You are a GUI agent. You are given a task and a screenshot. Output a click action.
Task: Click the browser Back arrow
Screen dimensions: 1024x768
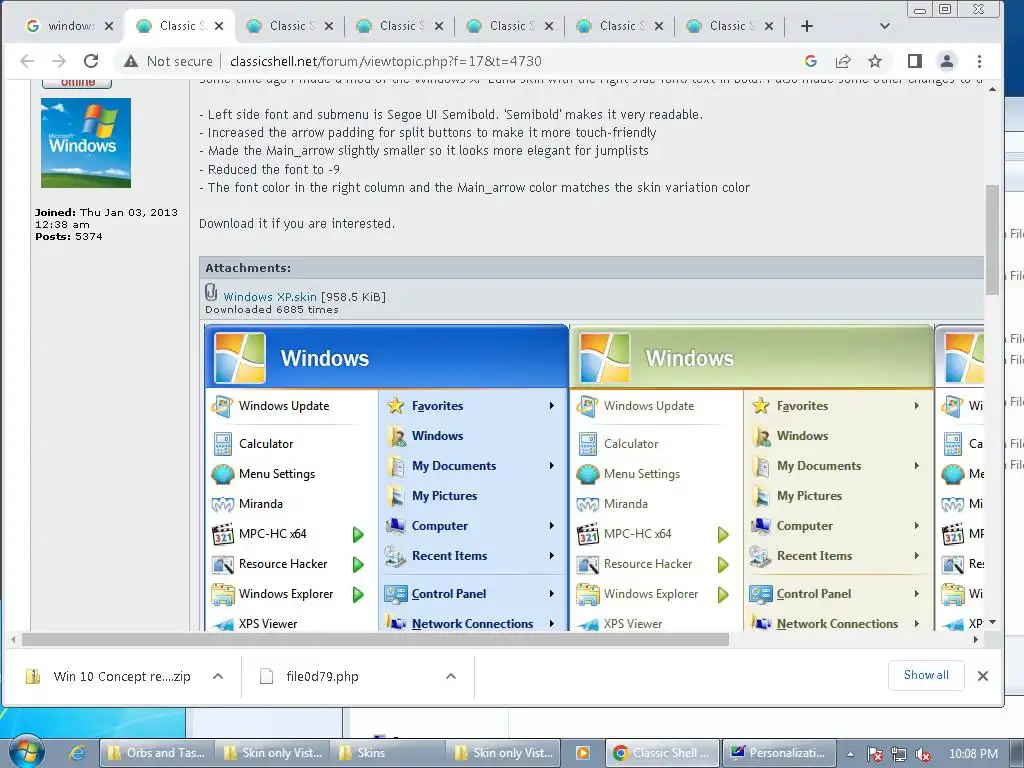click(27, 61)
